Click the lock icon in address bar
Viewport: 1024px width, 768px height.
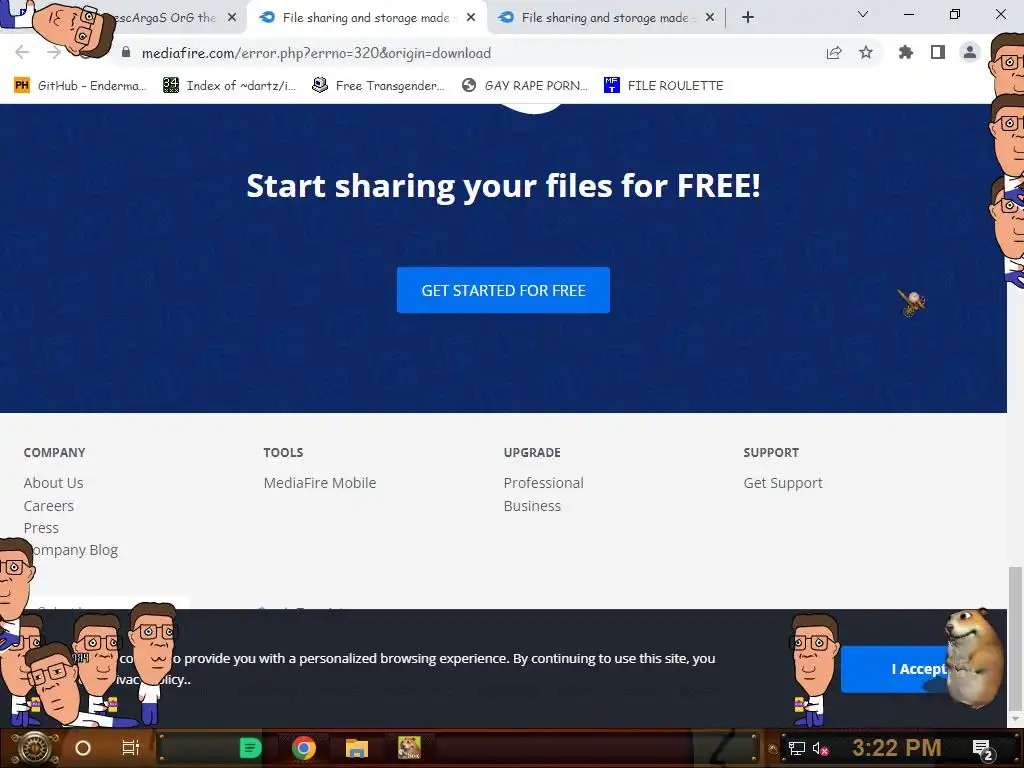pyautogui.click(x=126, y=52)
